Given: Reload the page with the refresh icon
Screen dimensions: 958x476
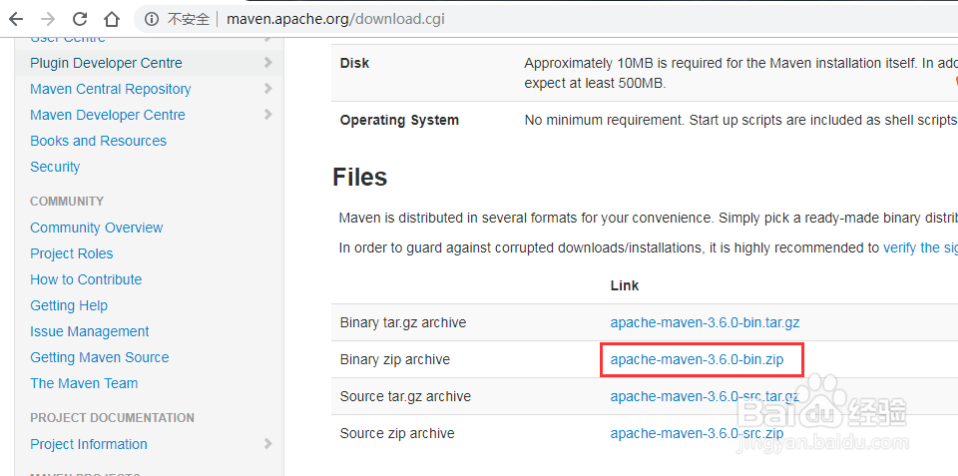Looking at the screenshot, I should (x=79, y=20).
